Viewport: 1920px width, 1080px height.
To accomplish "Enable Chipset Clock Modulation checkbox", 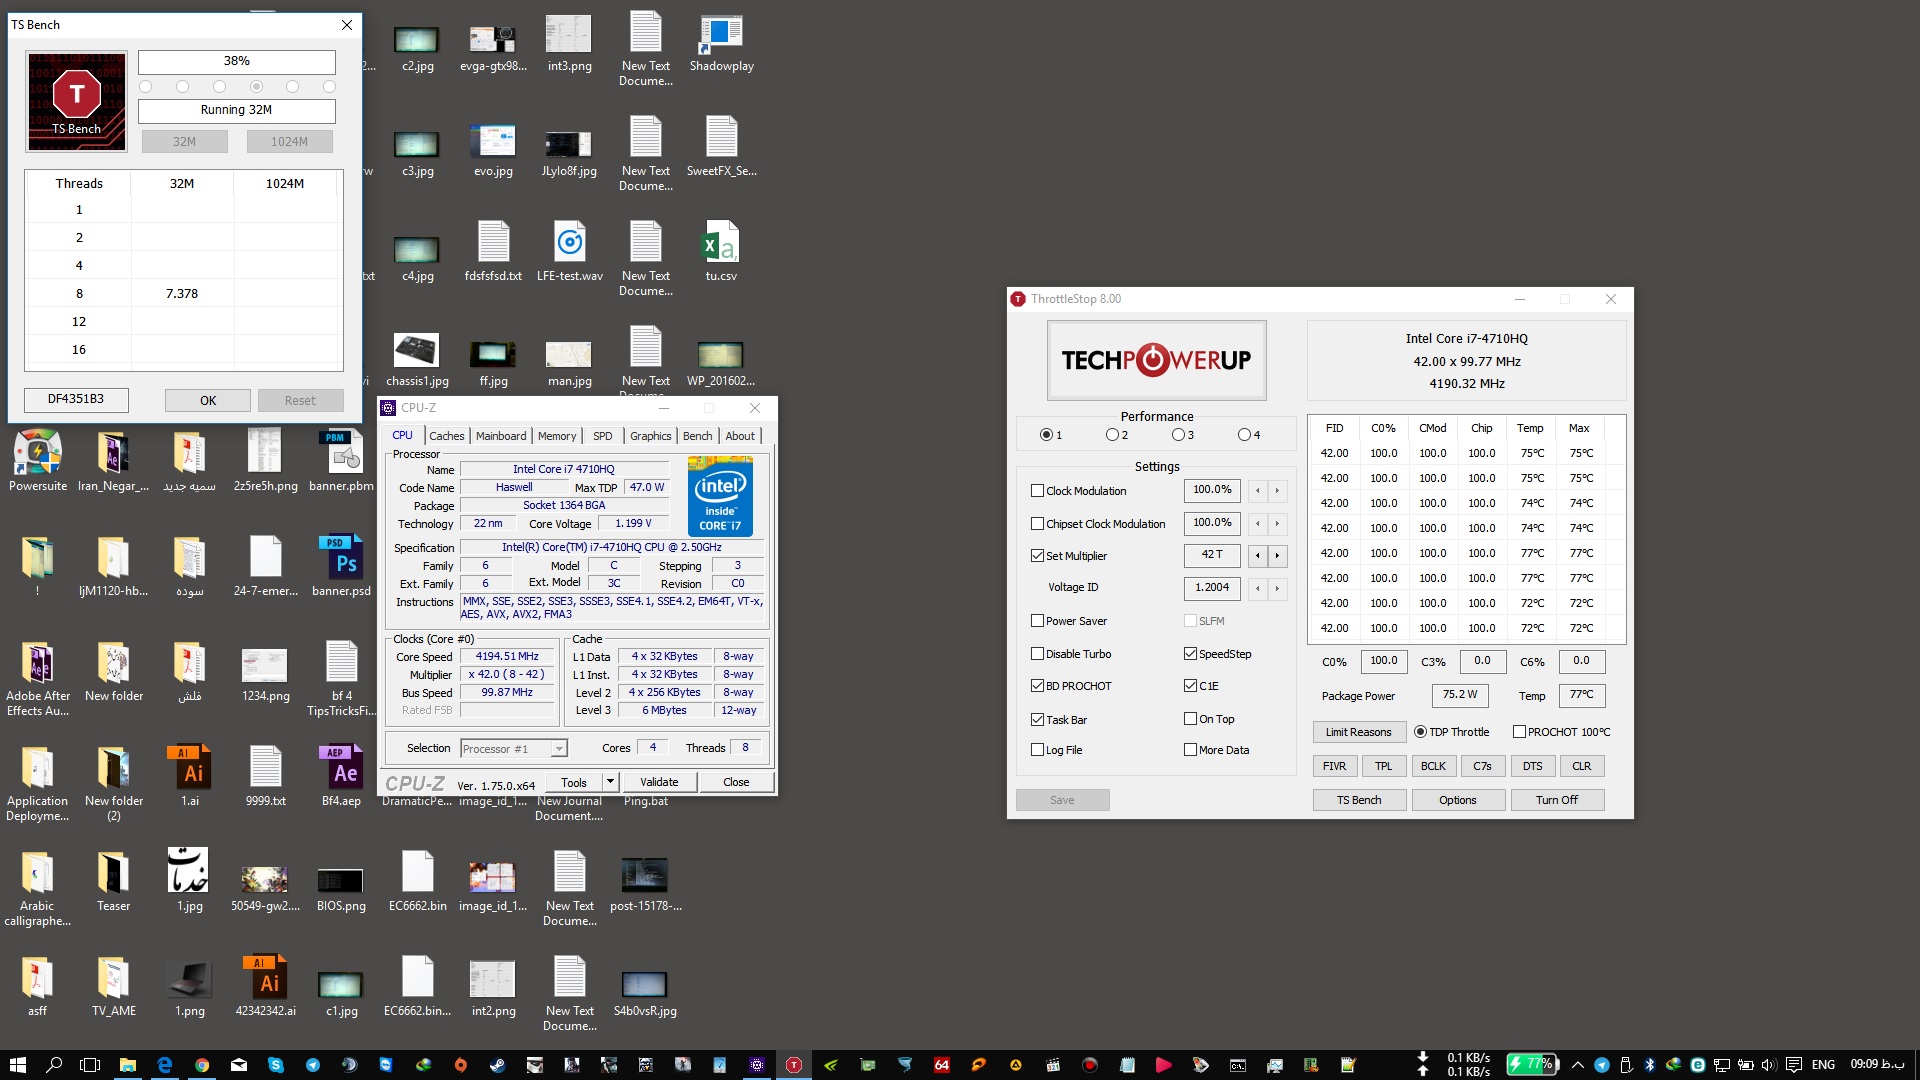I will tap(1037, 524).
